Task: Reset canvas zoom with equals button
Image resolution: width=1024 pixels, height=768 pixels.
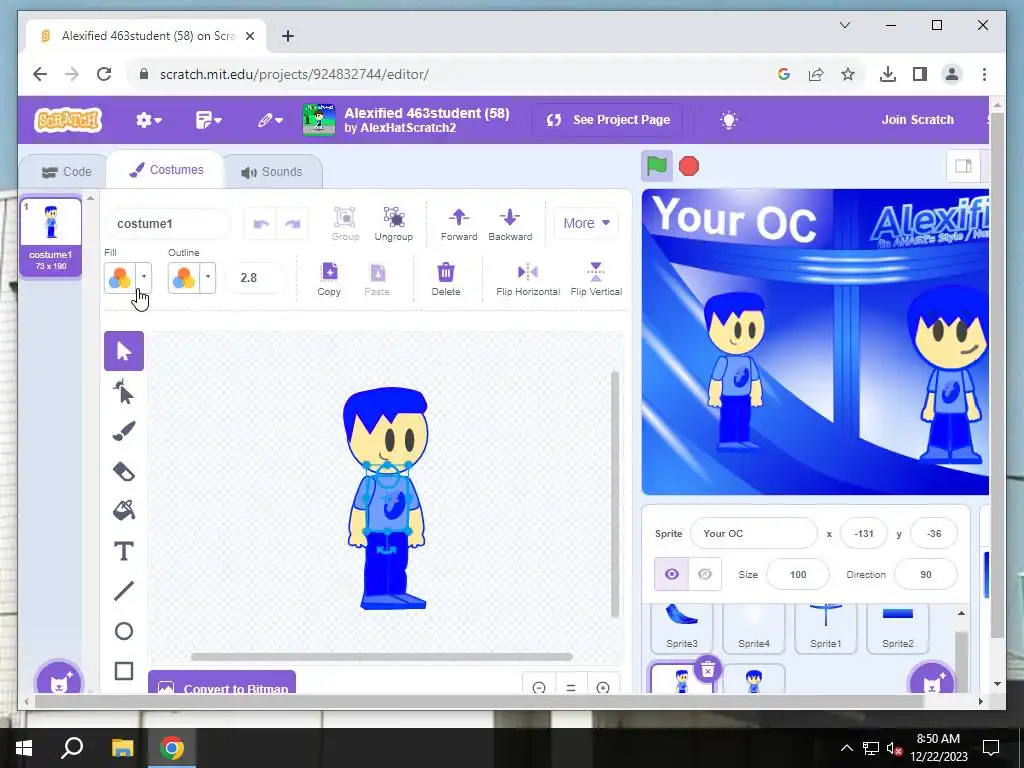Action: click(571, 688)
